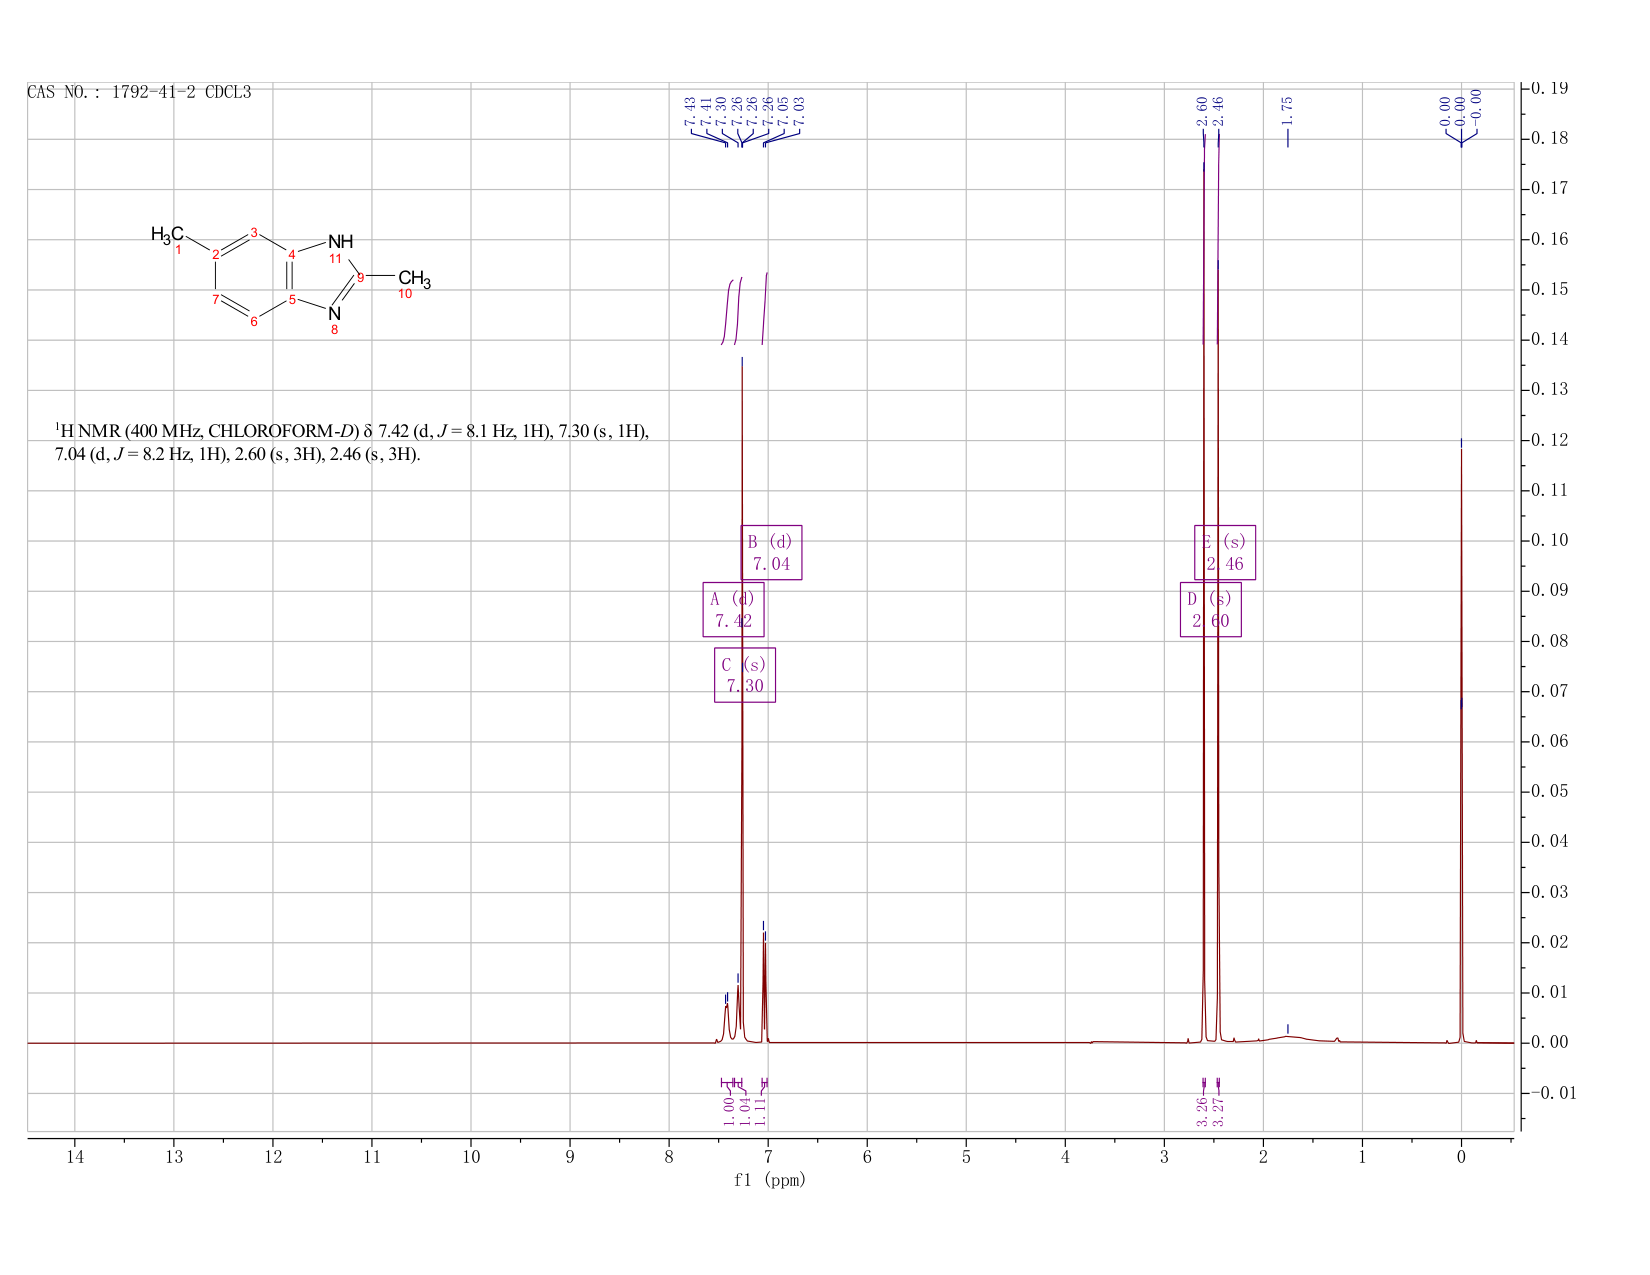Image resolution: width=1650 pixels, height=1275 pixels.
Task: Select multiplet box A (d) 7.42
Action: tap(733, 609)
